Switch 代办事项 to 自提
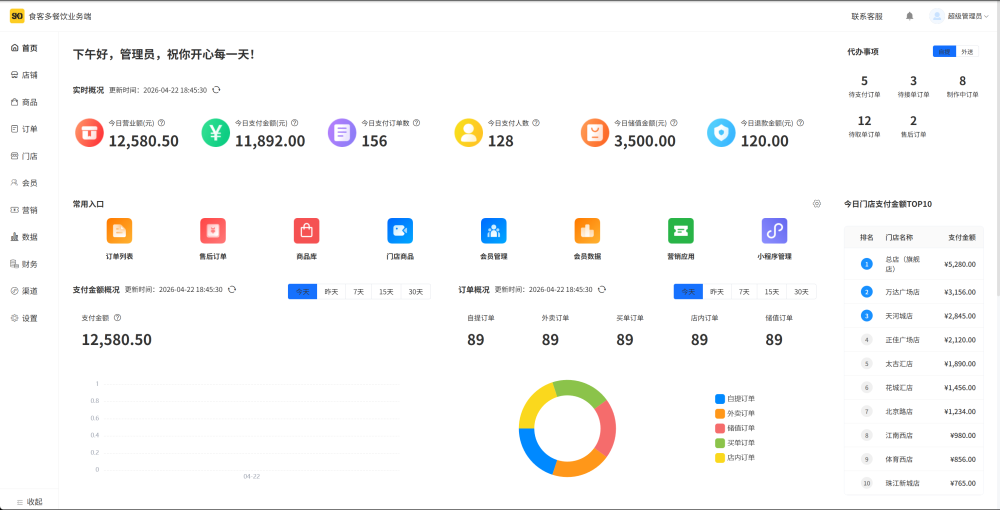This screenshot has width=1000, height=510. tap(945, 52)
